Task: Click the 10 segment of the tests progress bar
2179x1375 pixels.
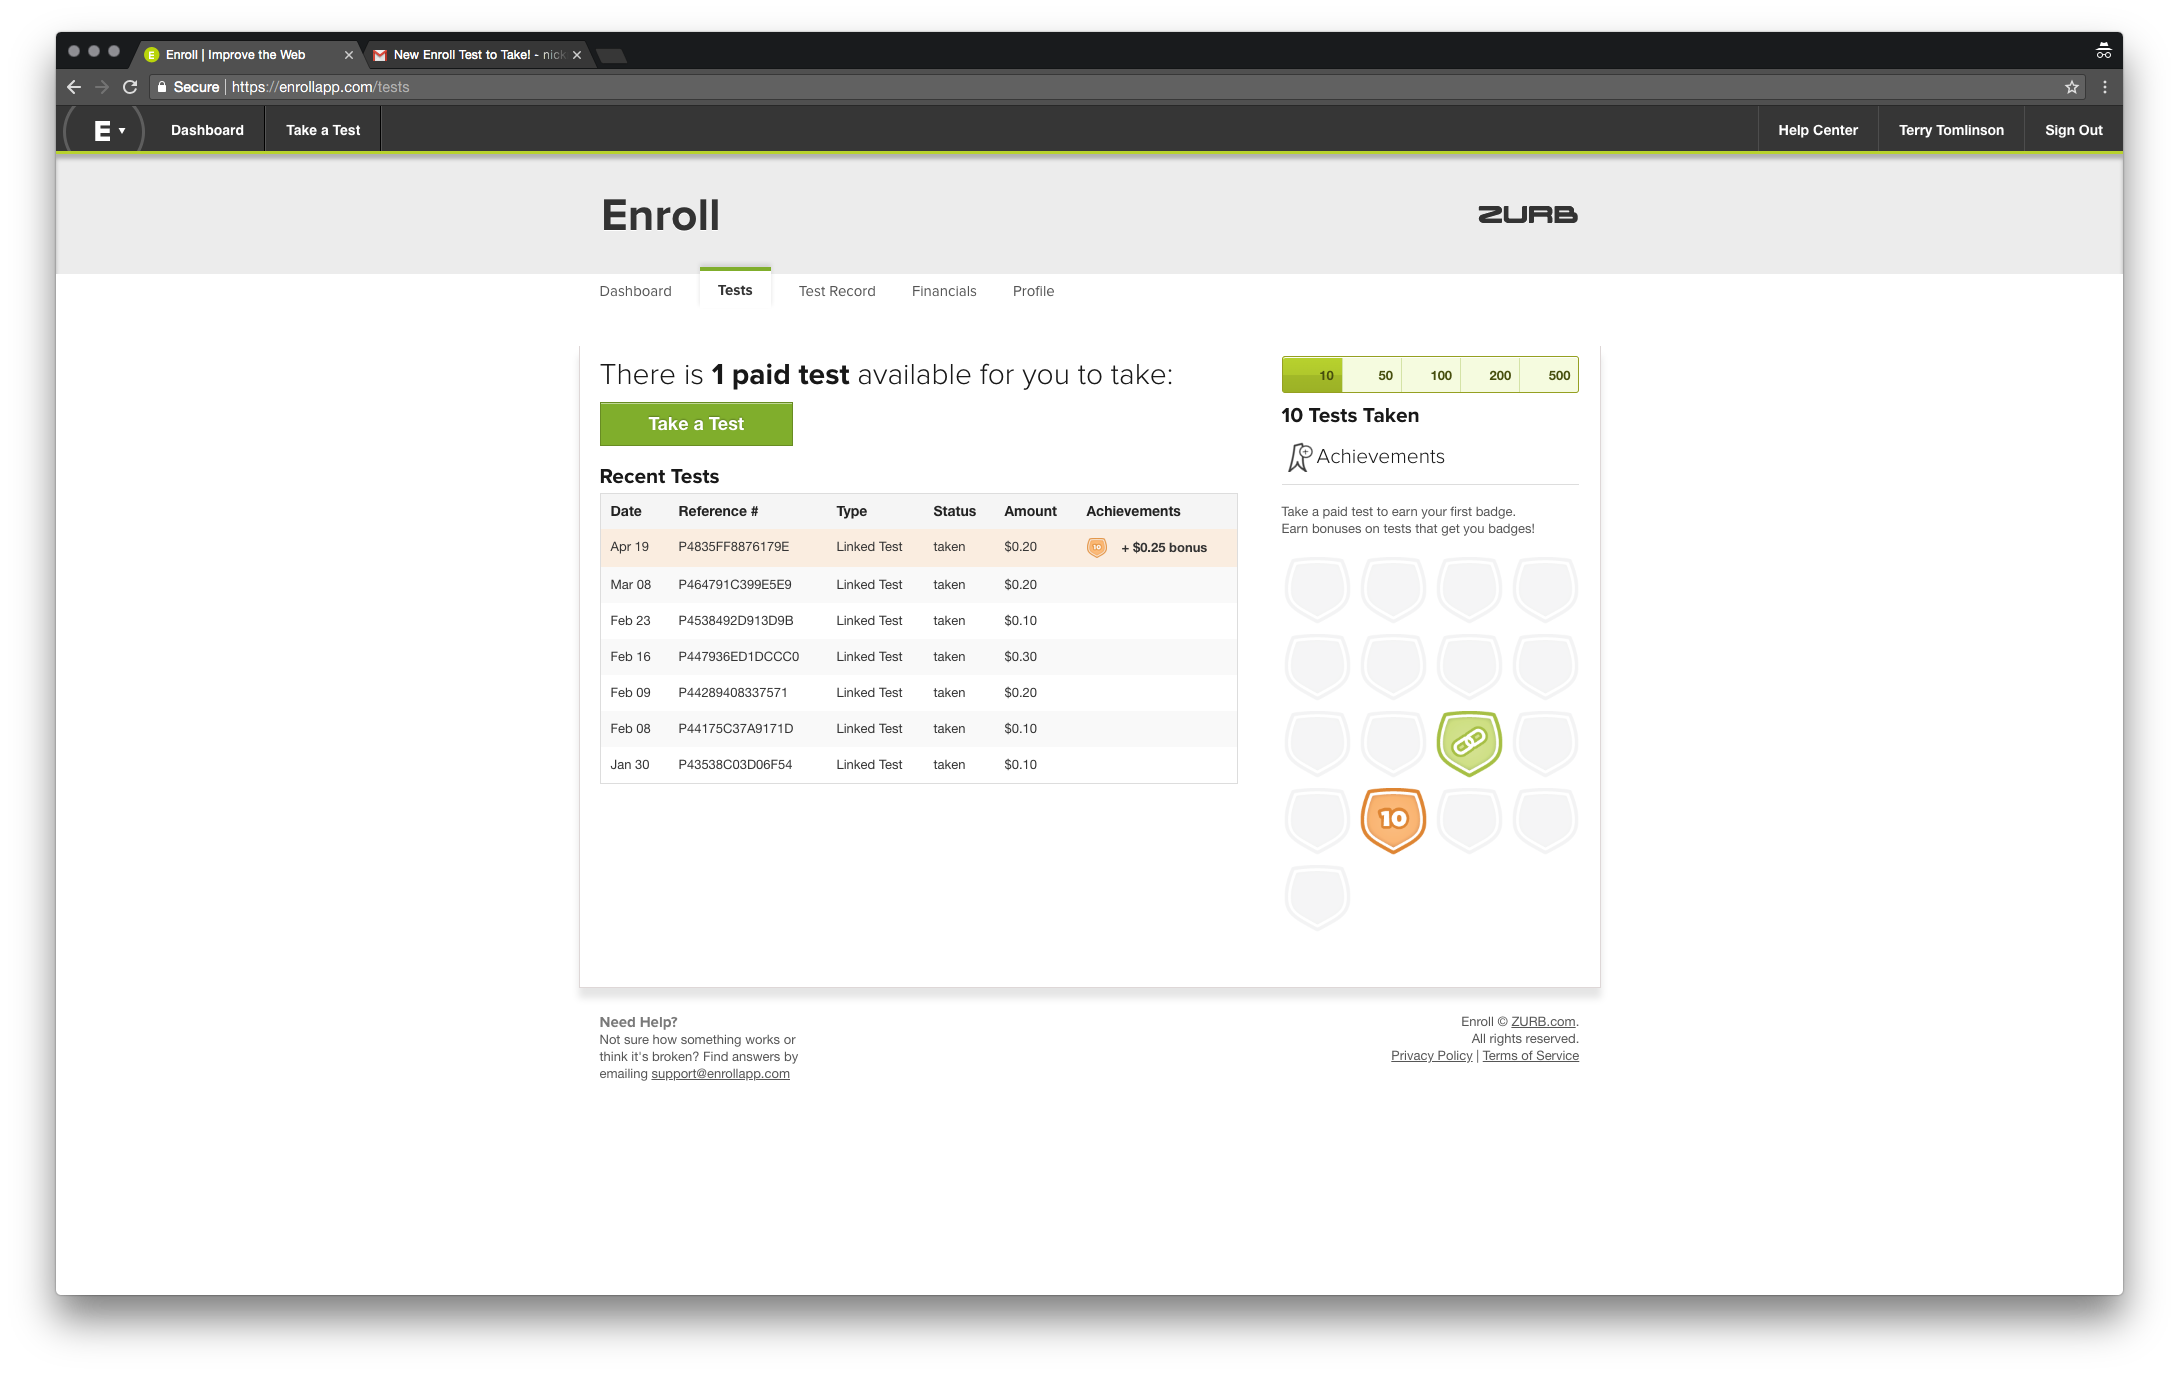Action: coord(1312,375)
